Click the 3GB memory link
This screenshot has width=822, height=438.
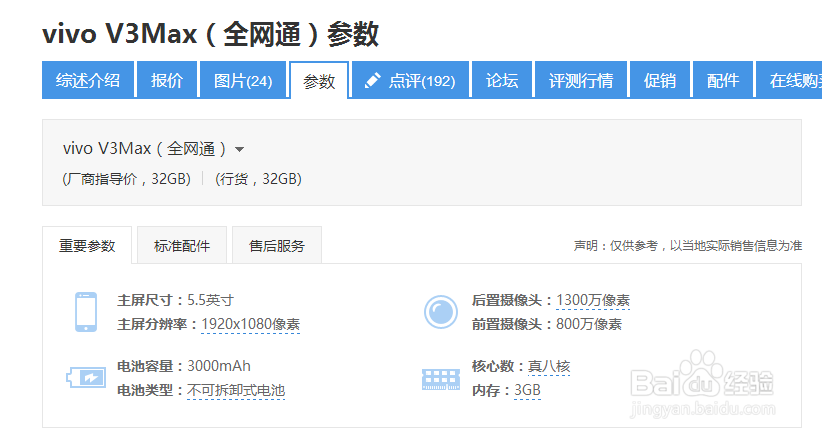pos(527,390)
